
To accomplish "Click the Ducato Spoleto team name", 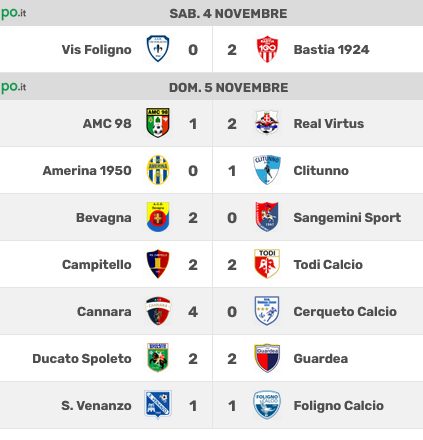I will point(82,359).
